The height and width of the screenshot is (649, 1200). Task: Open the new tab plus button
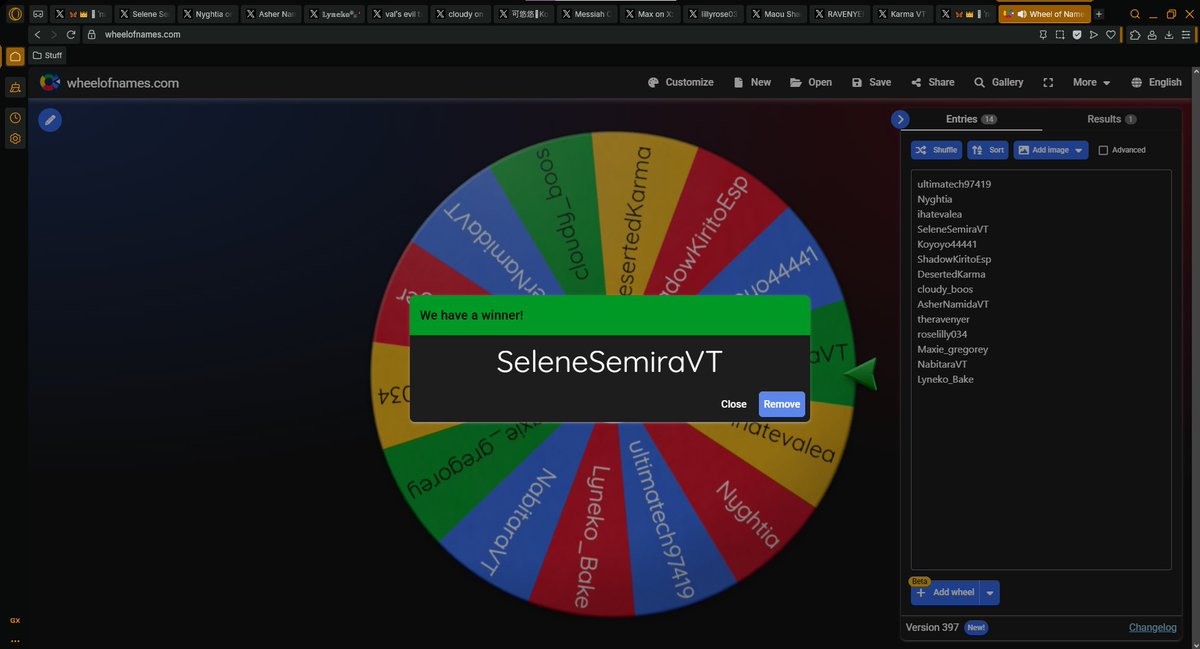point(1099,14)
